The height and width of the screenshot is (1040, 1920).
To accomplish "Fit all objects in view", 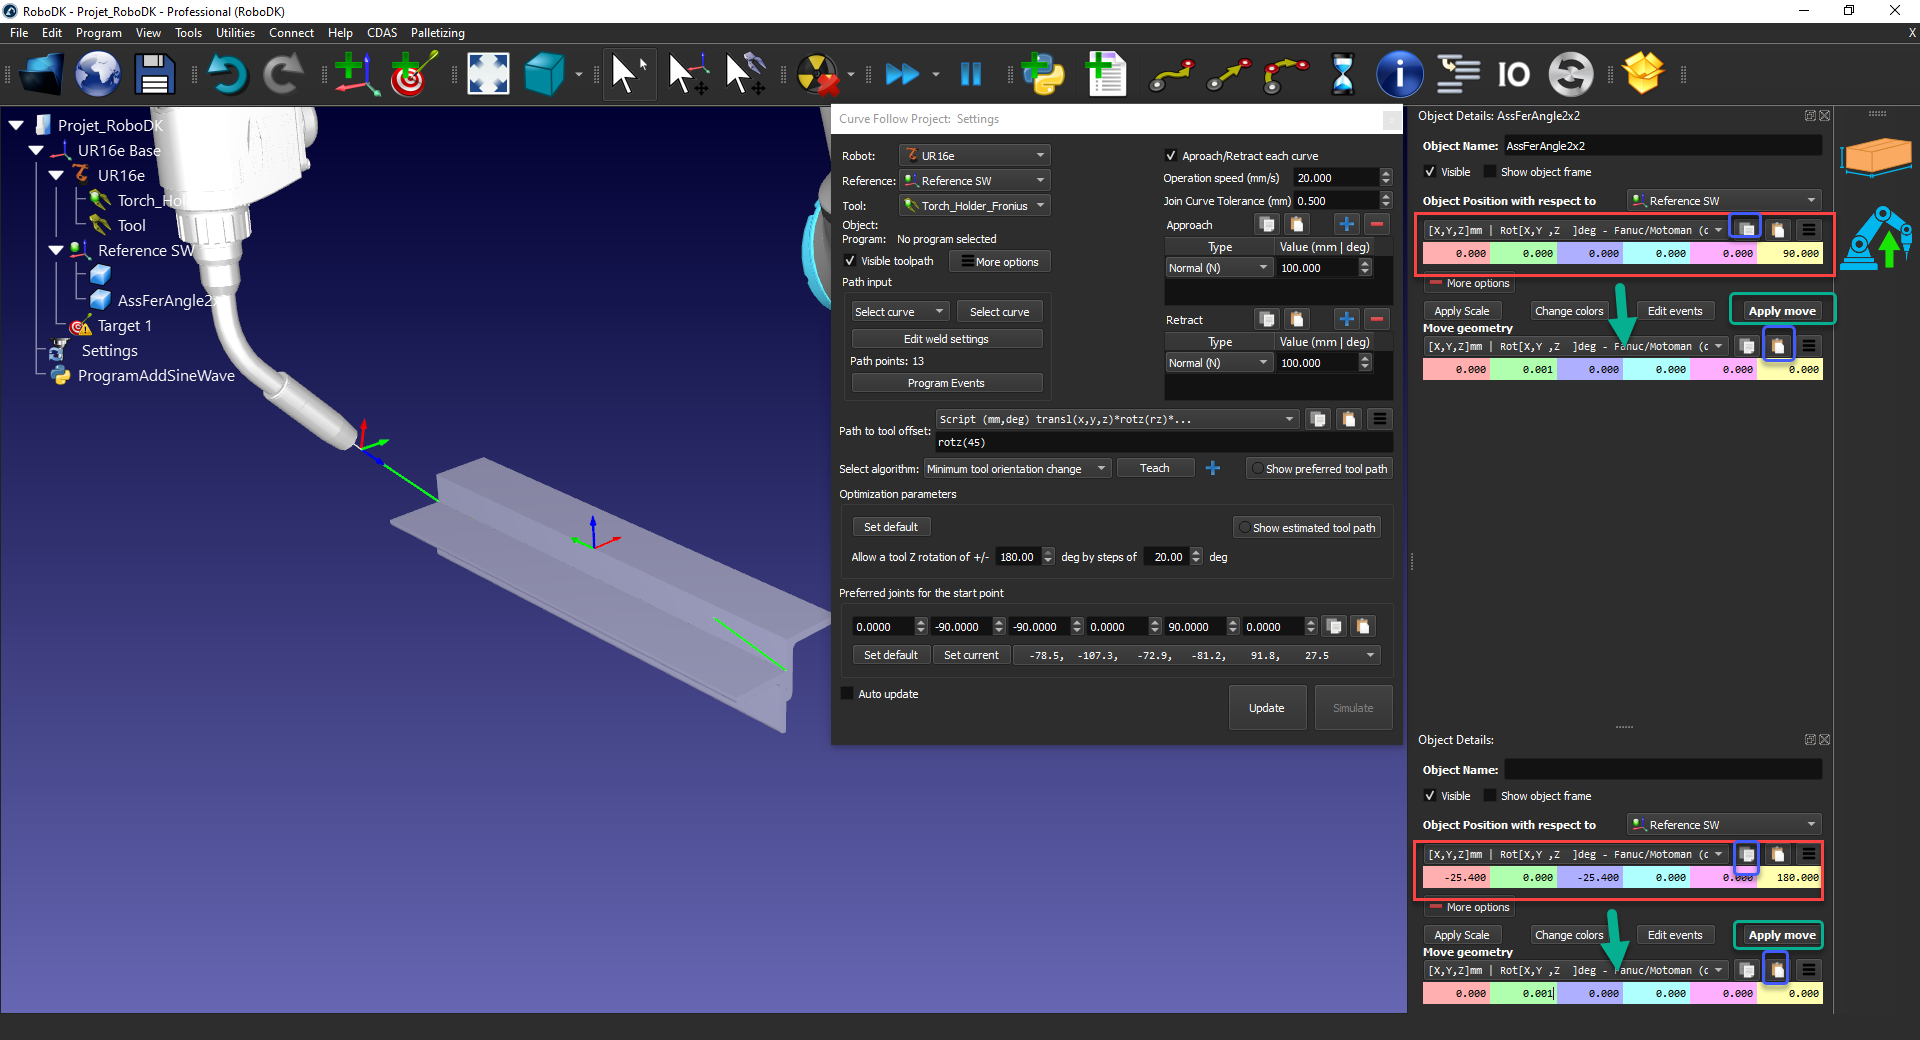I will [488, 75].
